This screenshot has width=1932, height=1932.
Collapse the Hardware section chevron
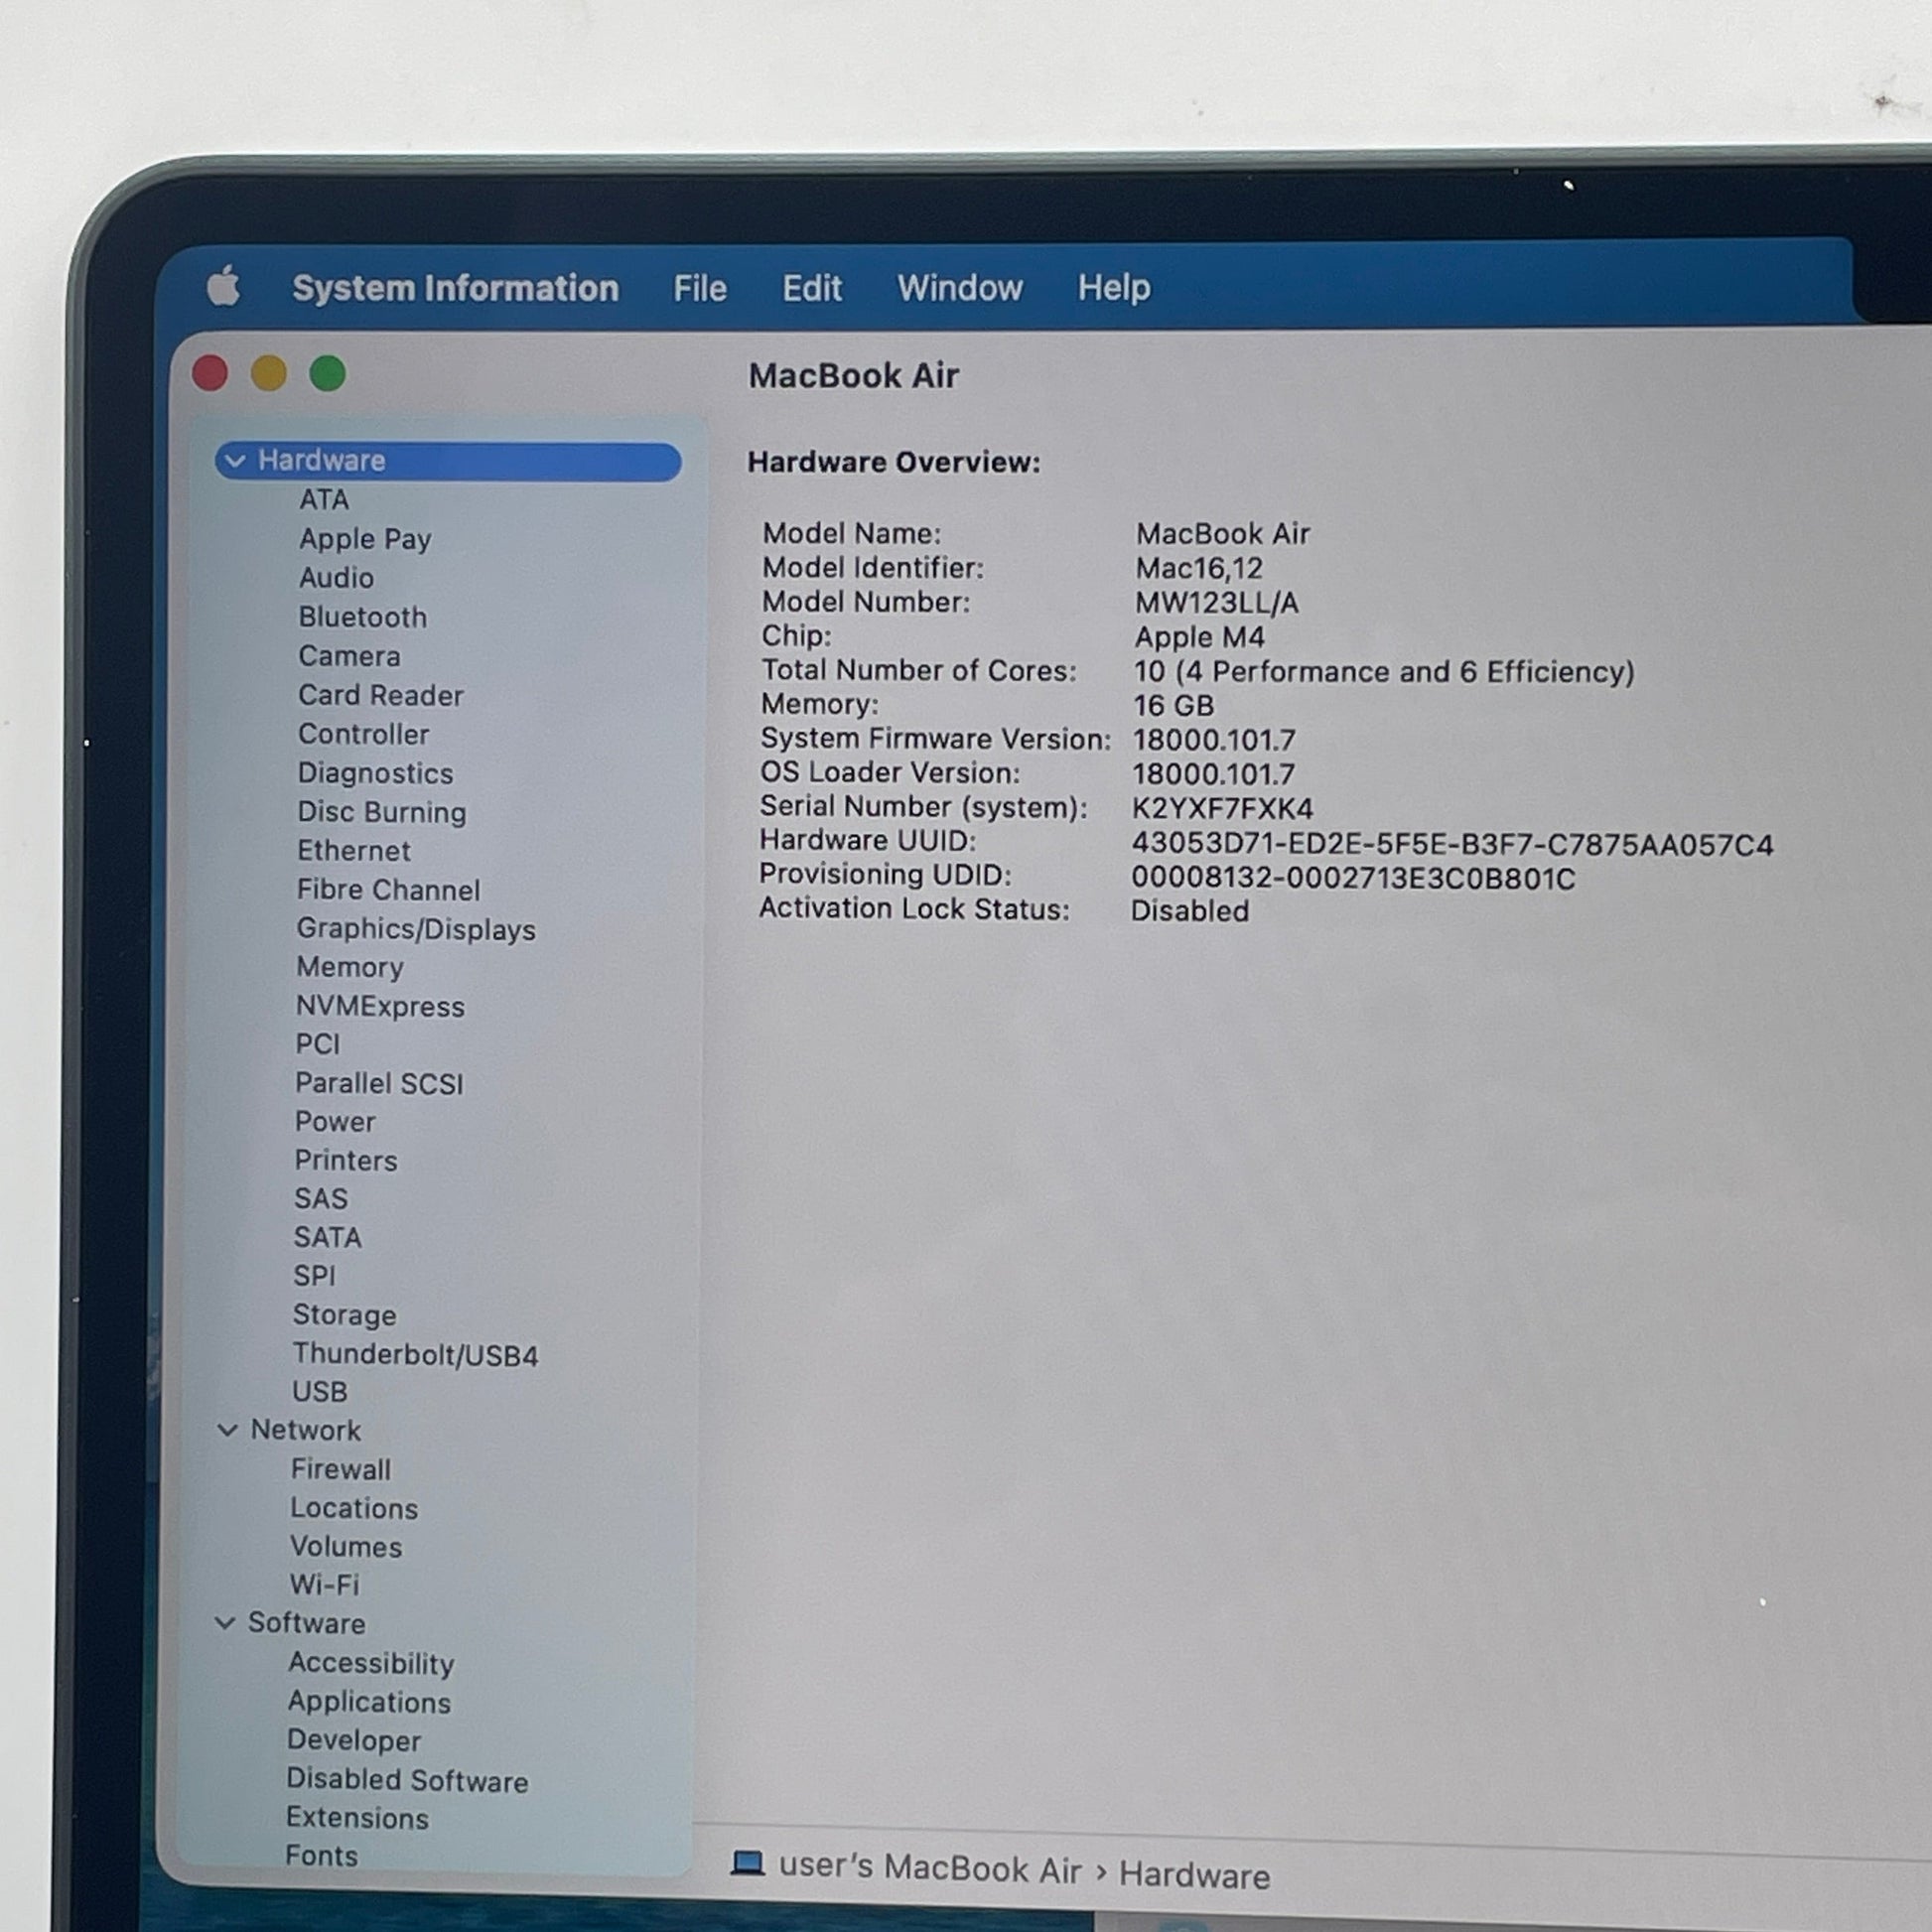pyautogui.click(x=235, y=461)
